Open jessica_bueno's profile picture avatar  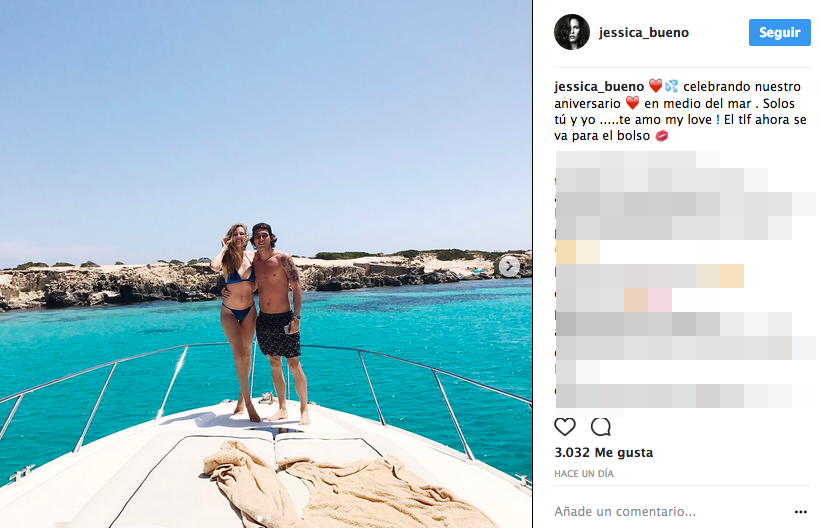[572, 32]
